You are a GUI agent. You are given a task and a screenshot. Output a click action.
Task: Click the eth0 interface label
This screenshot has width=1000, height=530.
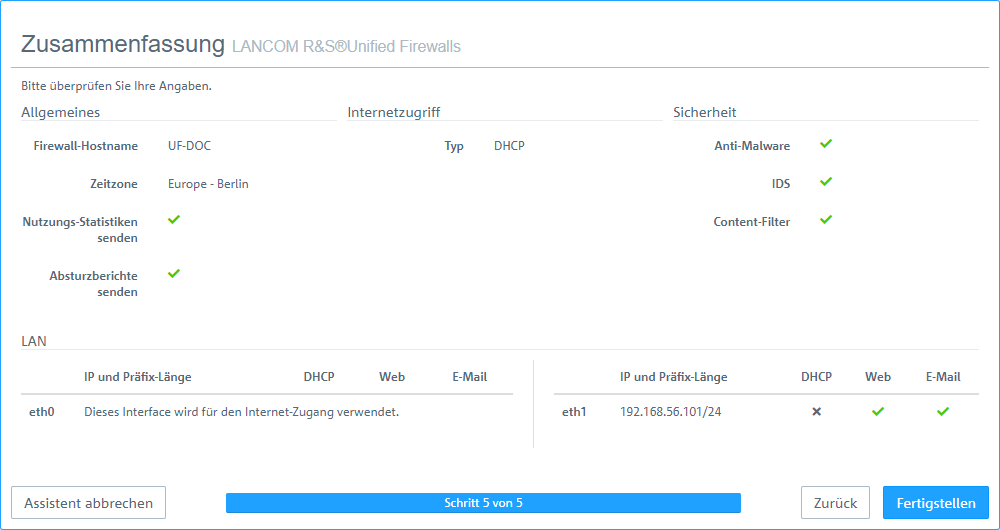tap(41, 411)
